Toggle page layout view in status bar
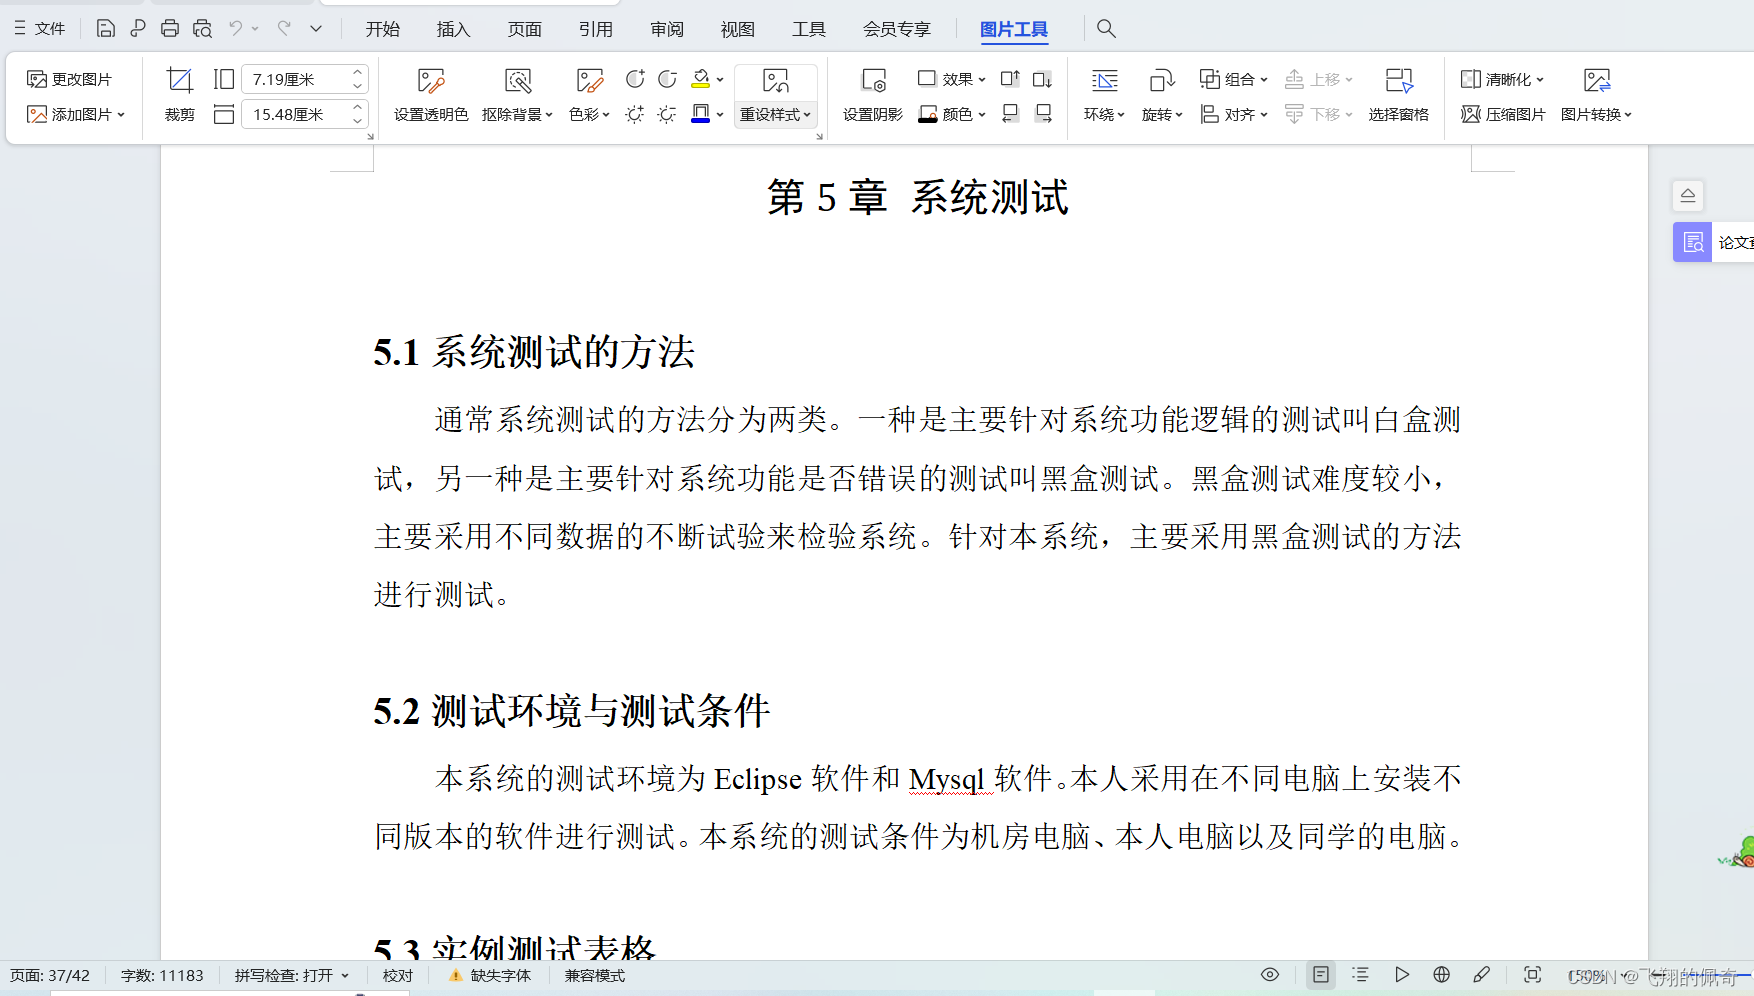This screenshot has height=996, width=1754. [x=1321, y=975]
